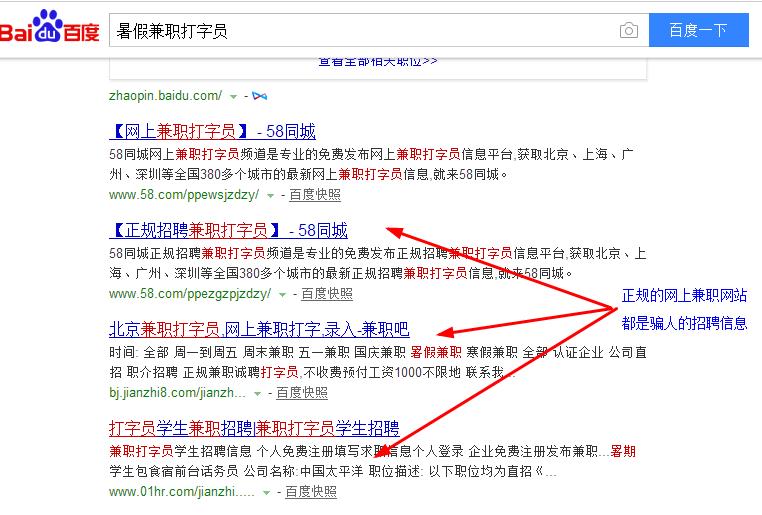The image size is (762, 515).
Task: Click the zhaopin.baidu.com URL
Action: [x=165, y=95]
